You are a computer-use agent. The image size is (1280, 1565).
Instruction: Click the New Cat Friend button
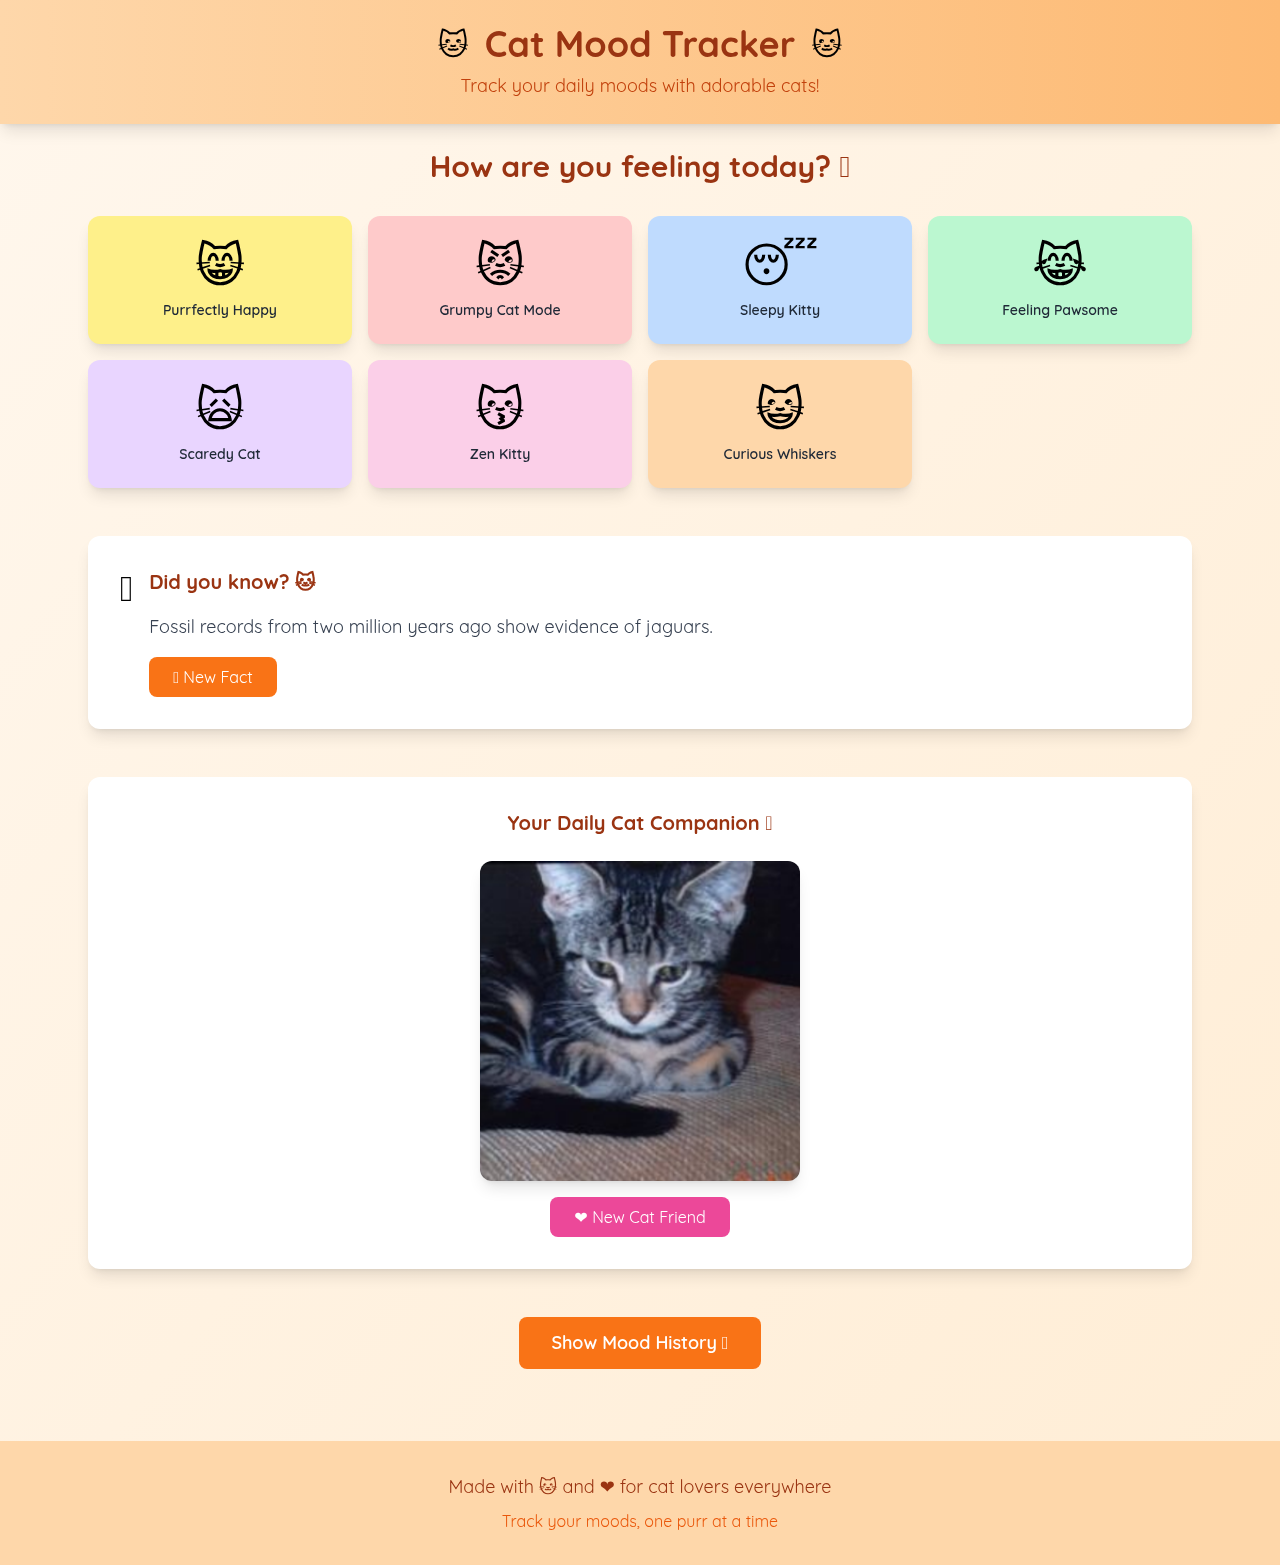[639, 1217]
